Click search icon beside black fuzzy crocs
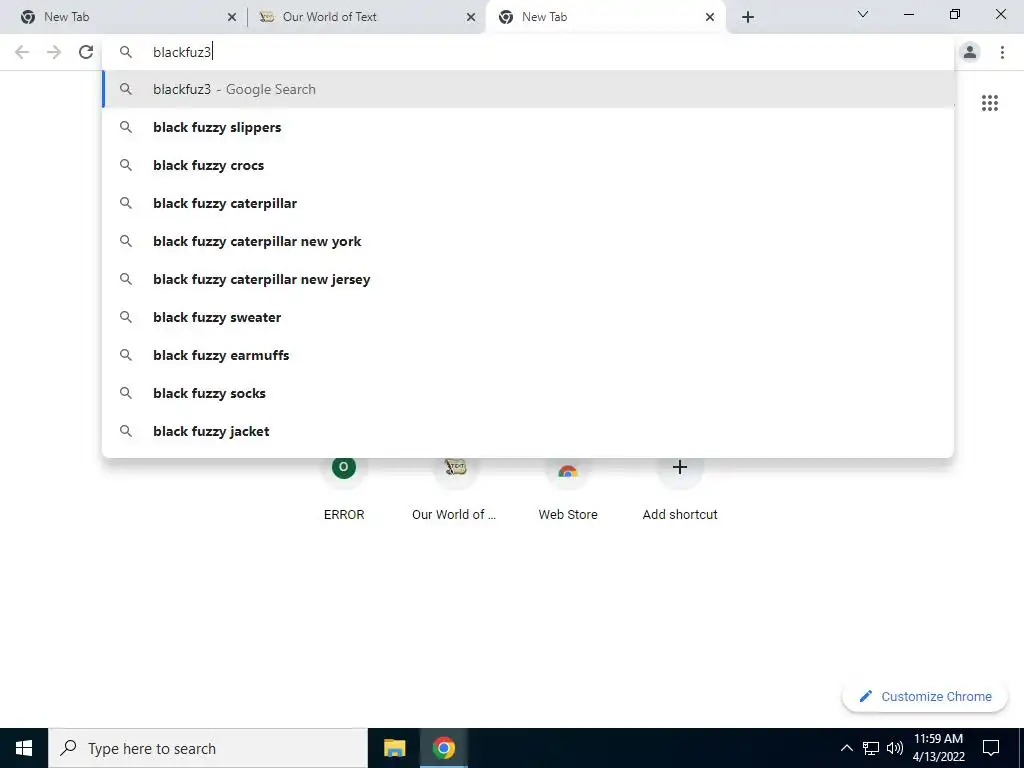Screen dimensions: 1024x768 pos(126,165)
